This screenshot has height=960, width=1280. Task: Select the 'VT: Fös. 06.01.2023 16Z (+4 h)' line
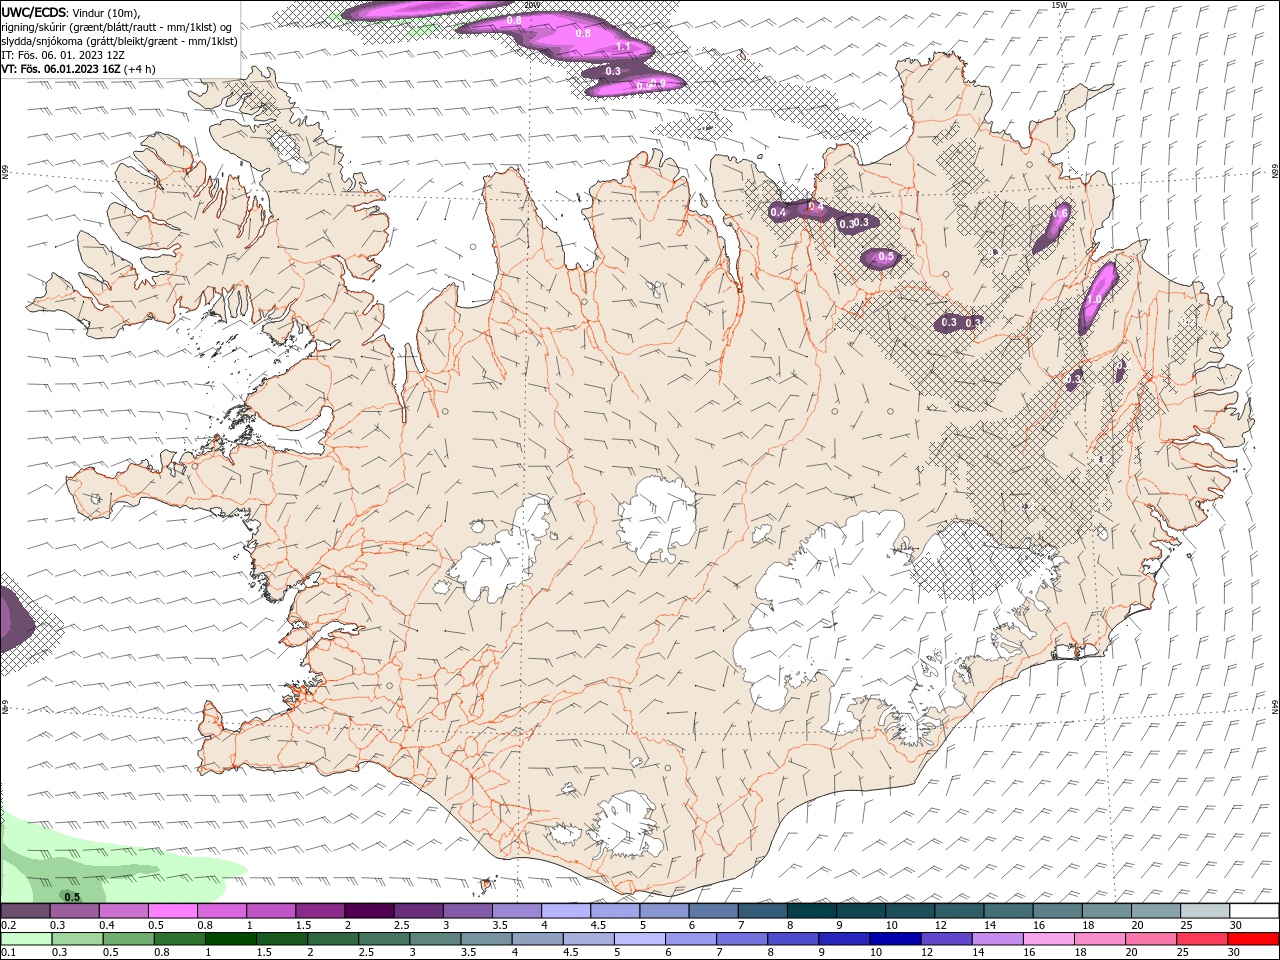click(x=78, y=69)
